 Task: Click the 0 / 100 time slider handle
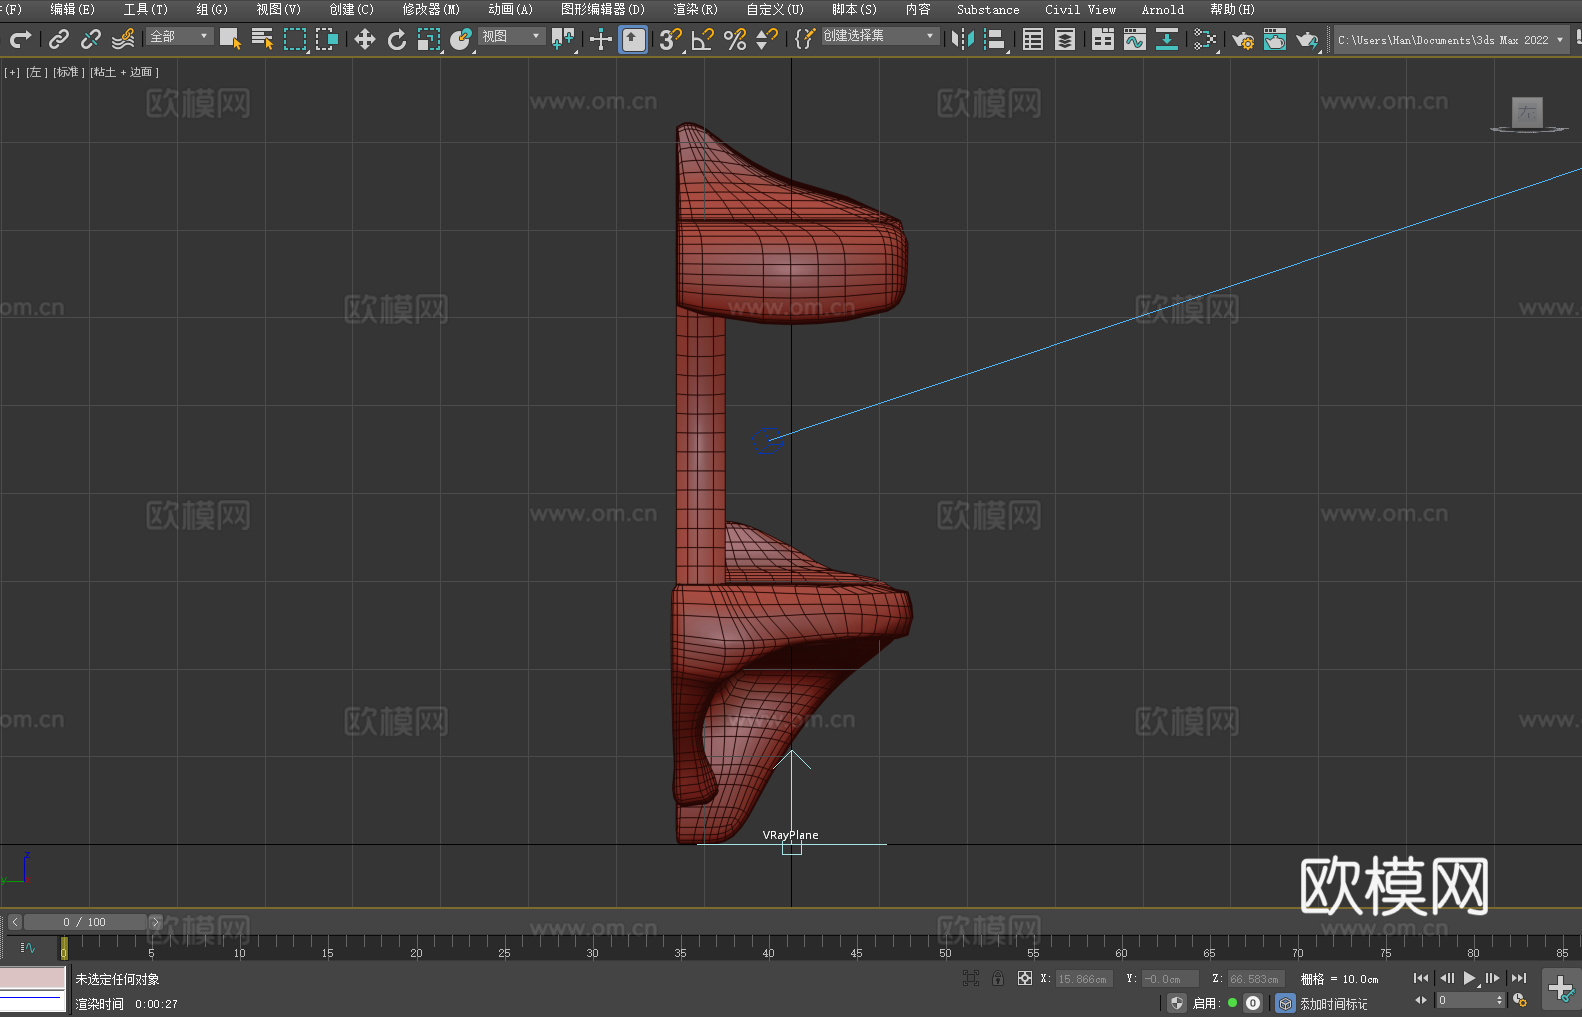click(85, 922)
